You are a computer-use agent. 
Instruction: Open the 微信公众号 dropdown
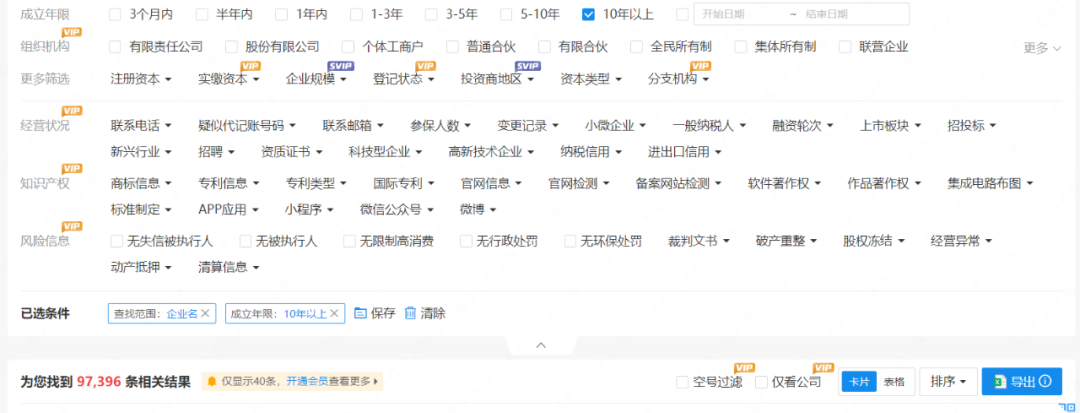point(397,209)
